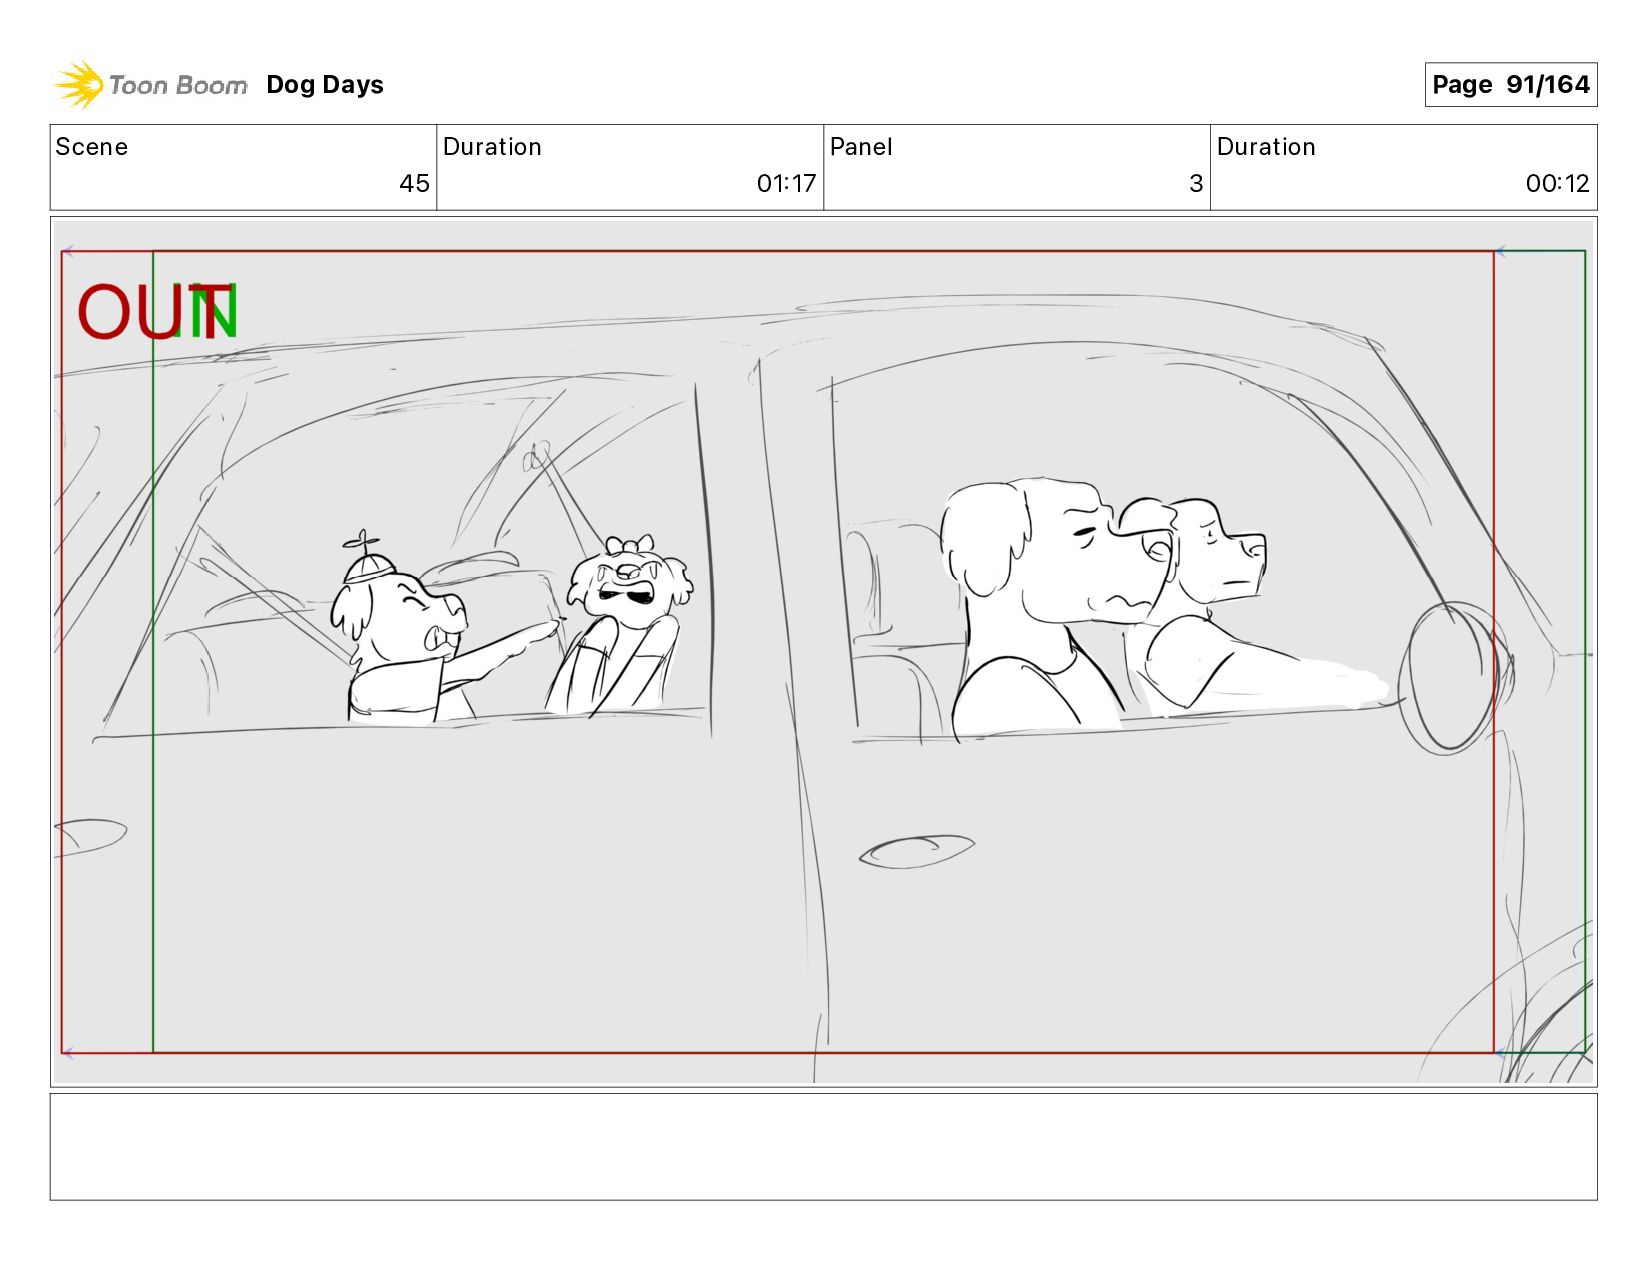This screenshot has width=1650, height=1275.
Task: Select the top-right green camera frame corner arrow
Action: [x=1500, y=252]
